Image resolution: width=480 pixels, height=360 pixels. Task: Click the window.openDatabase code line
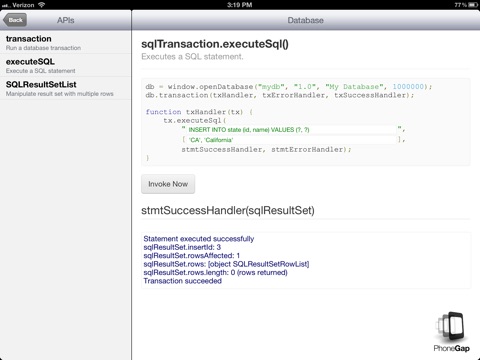pyautogui.click(x=289, y=87)
